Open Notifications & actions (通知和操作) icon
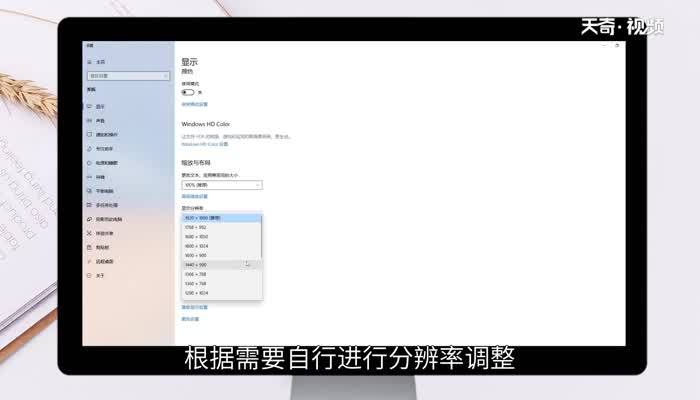This screenshot has width=700, height=400. (89, 134)
